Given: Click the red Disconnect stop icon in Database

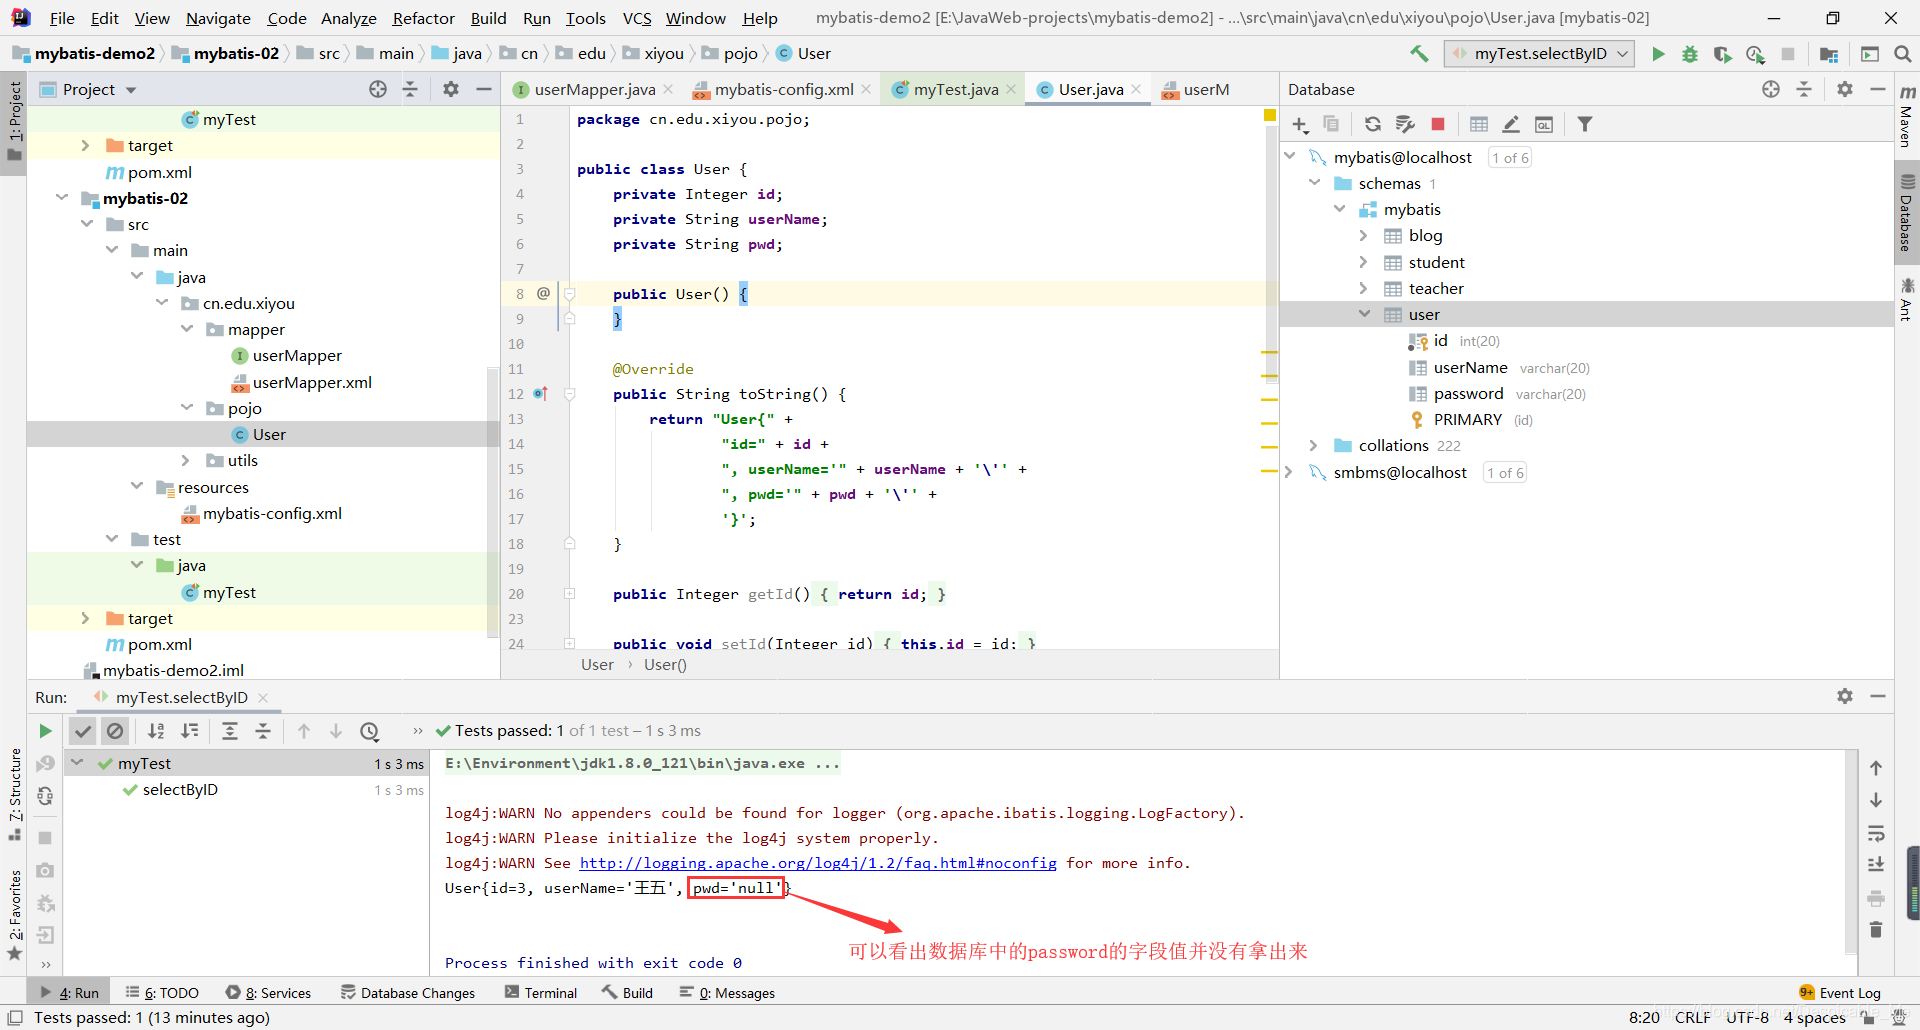Looking at the screenshot, I should pyautogui.click(x=1438, y=124).
